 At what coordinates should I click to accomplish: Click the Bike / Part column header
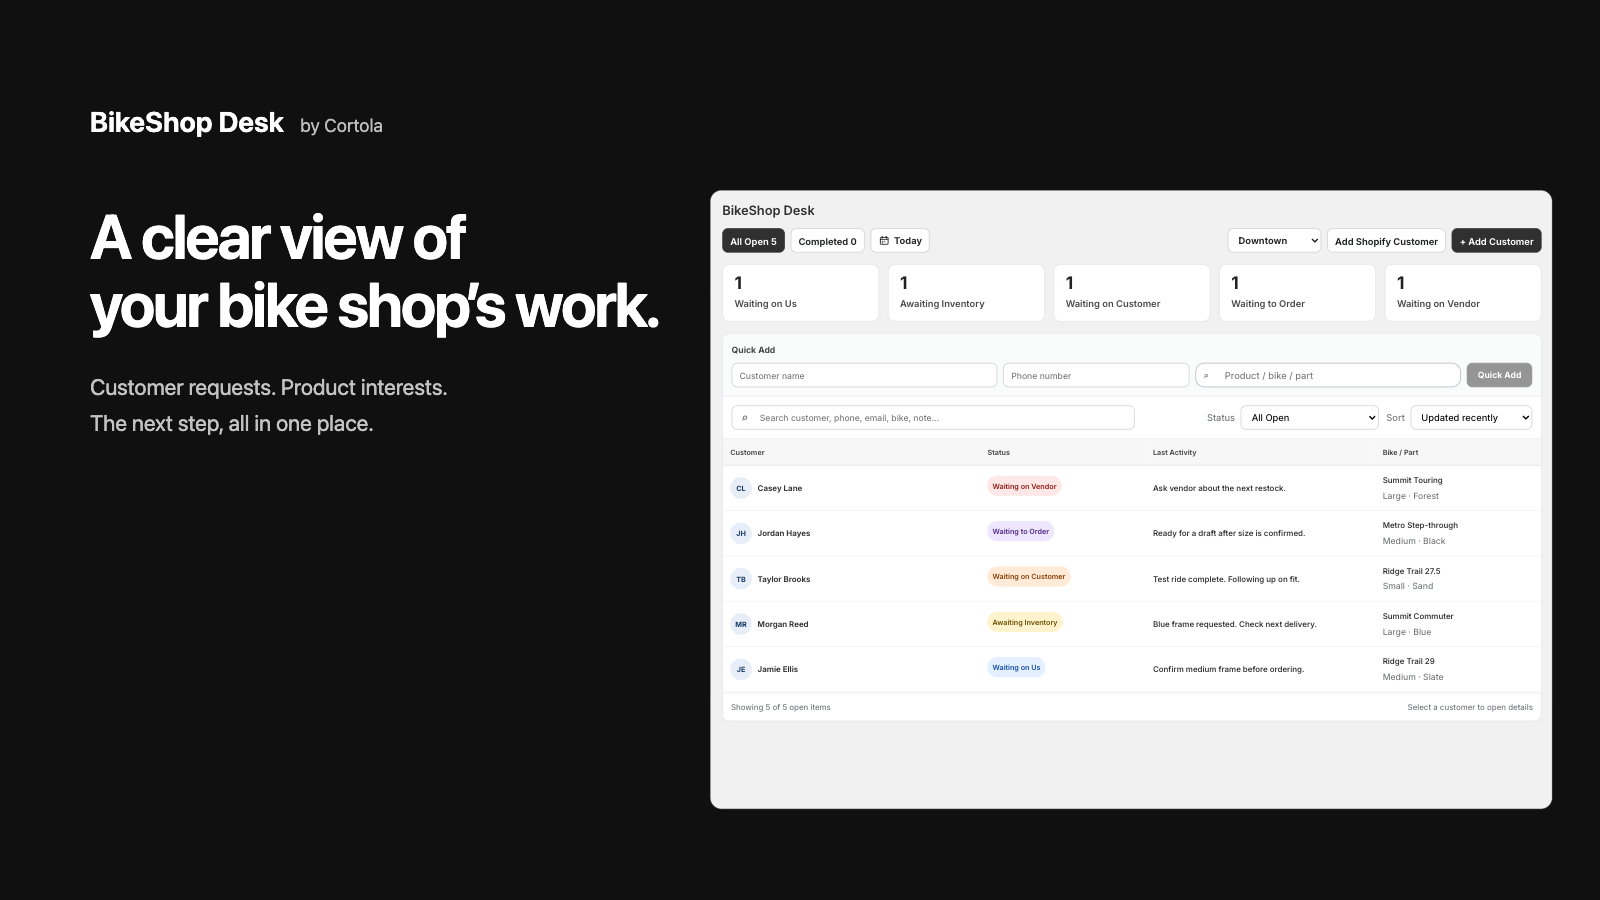(x=1400, y=453)
